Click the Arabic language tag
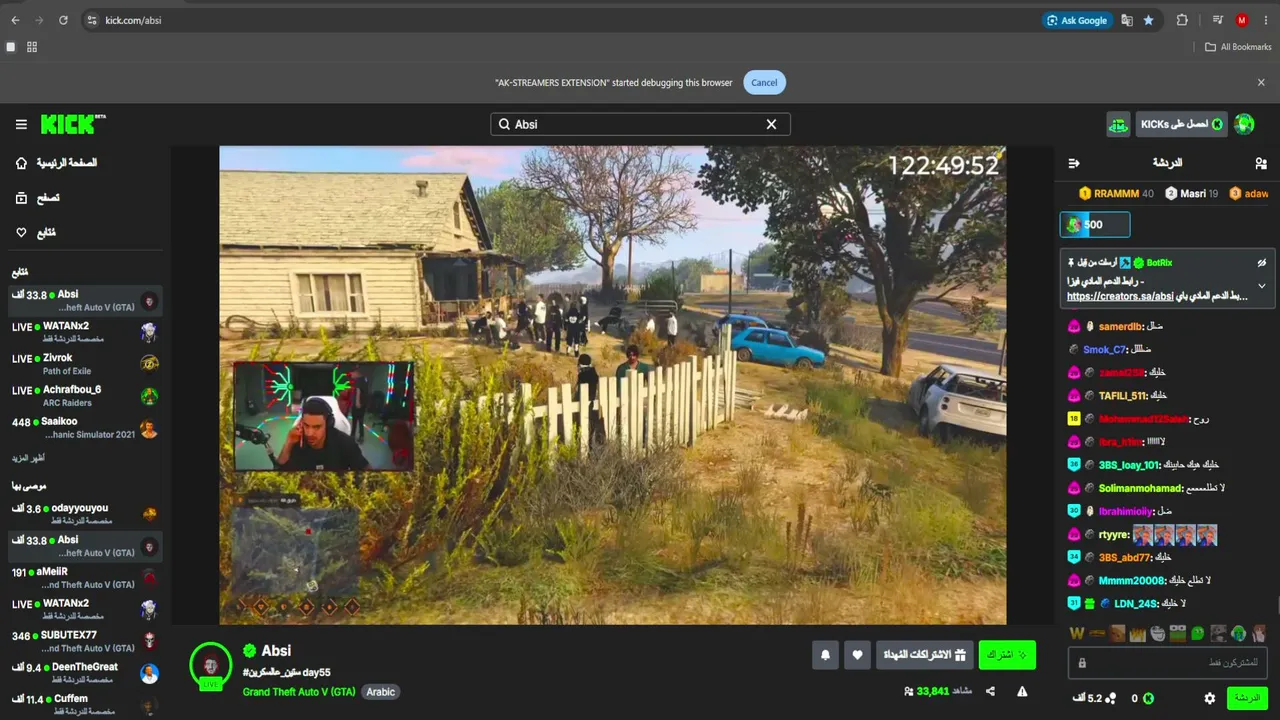The image size is (1280, 720). (381, 692)
